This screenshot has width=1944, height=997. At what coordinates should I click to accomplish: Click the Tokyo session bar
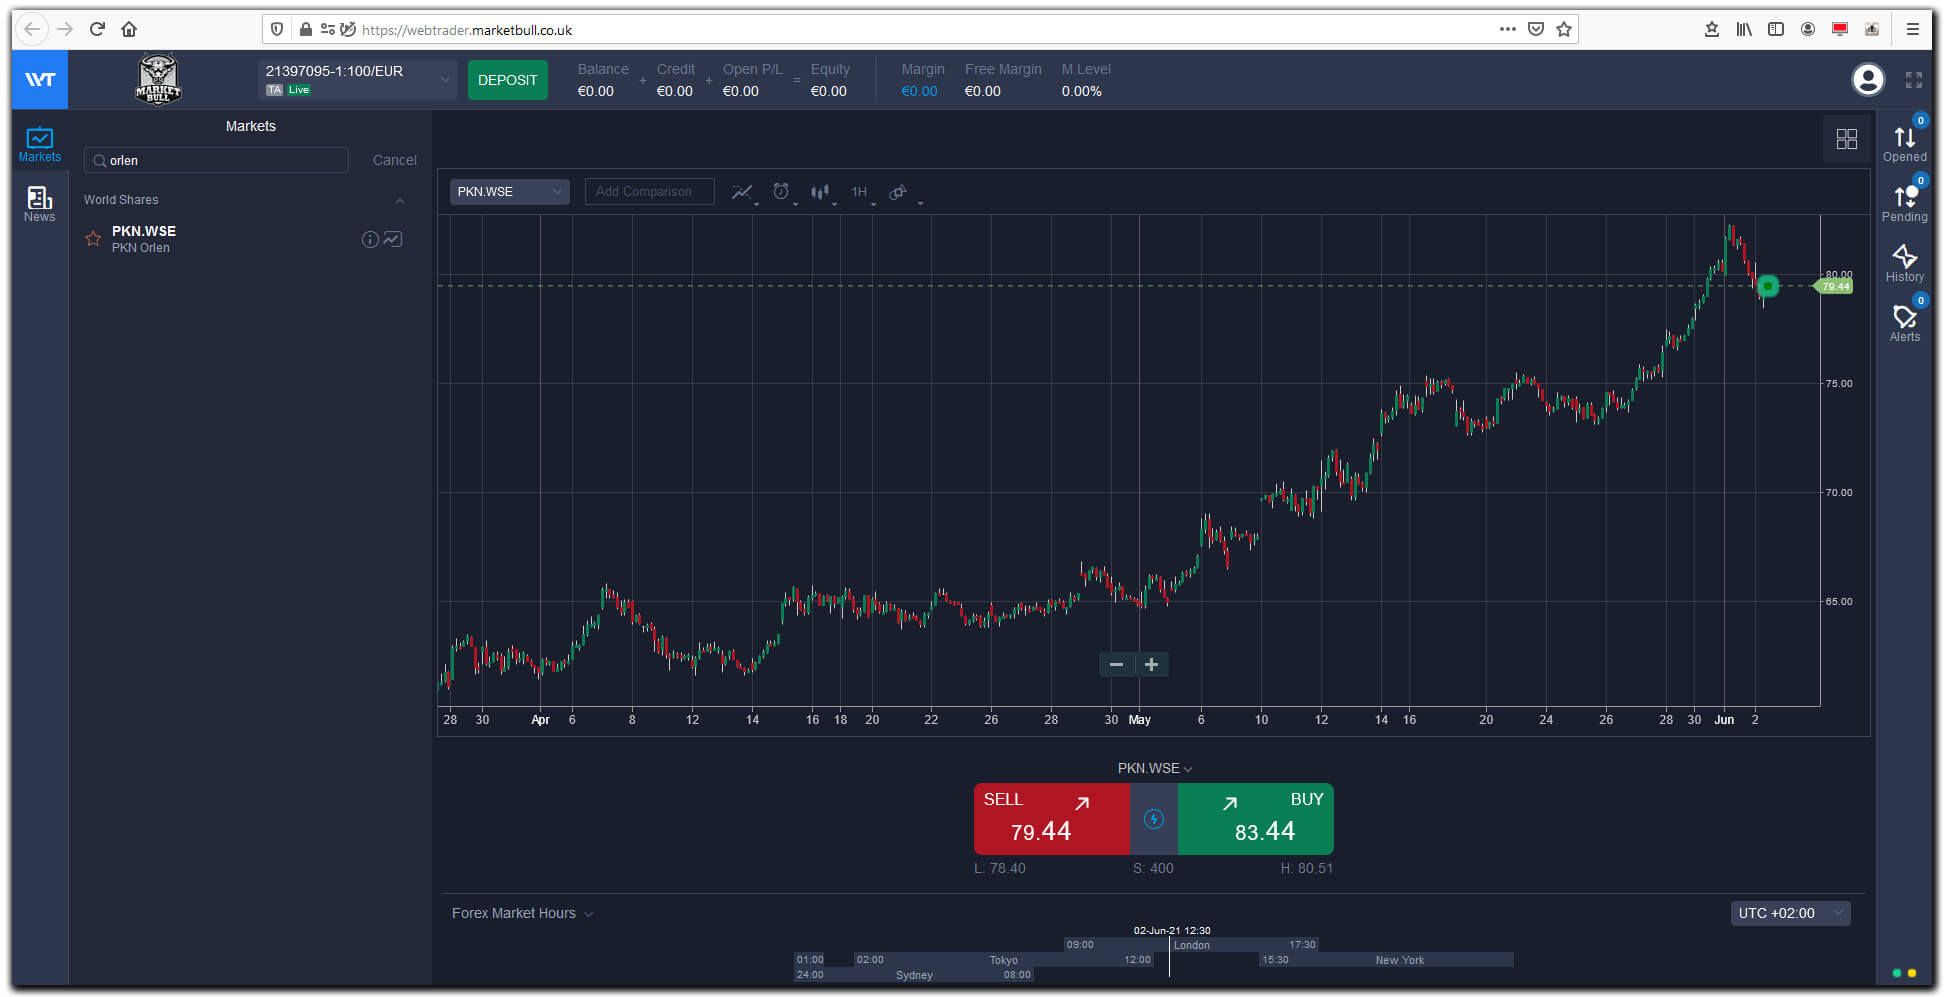tap(1003, 960)
